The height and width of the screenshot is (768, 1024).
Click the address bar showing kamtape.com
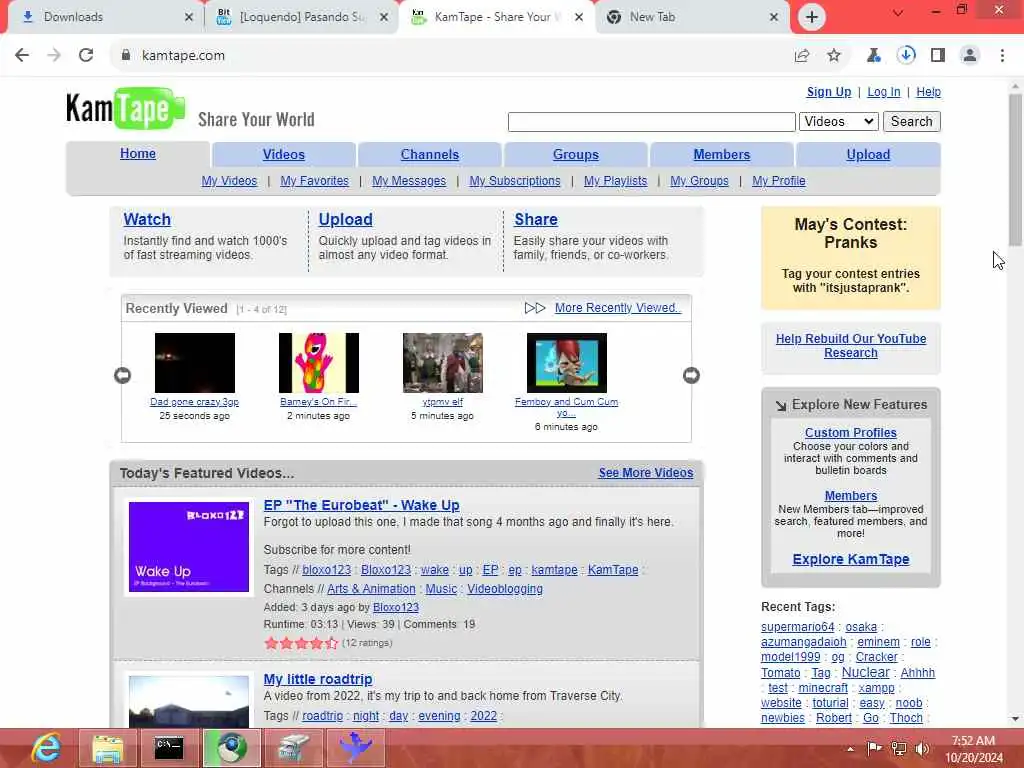click(x=451, y=56)
